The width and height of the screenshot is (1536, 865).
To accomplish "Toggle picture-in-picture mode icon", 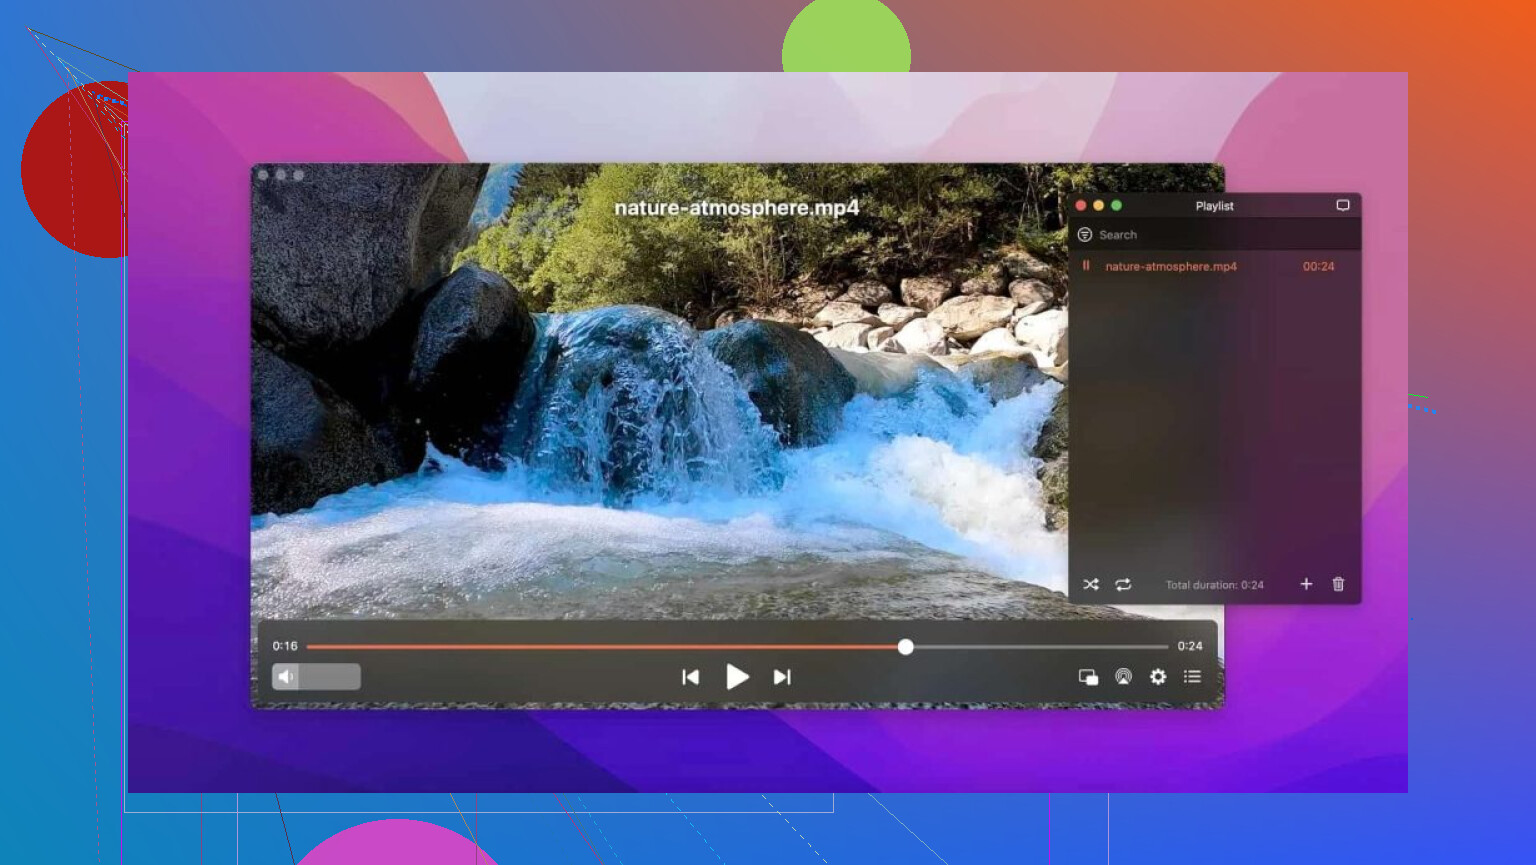I will [x=1088, y=677].
